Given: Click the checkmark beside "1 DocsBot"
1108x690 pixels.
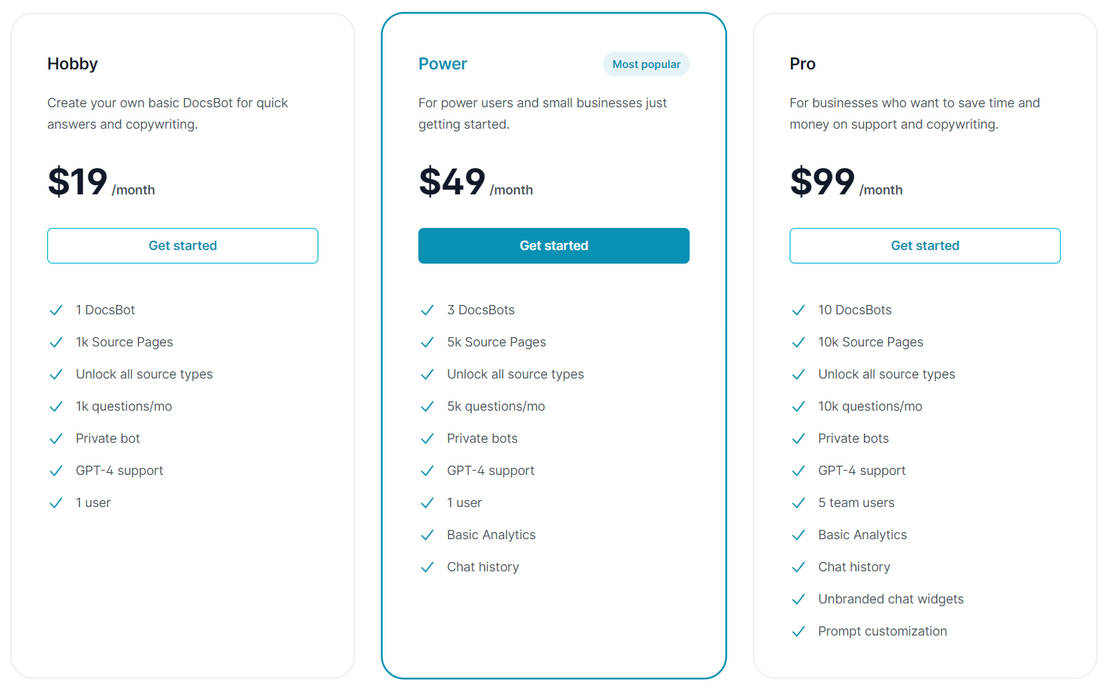Looking at the screenshot, I should (56, 310).
